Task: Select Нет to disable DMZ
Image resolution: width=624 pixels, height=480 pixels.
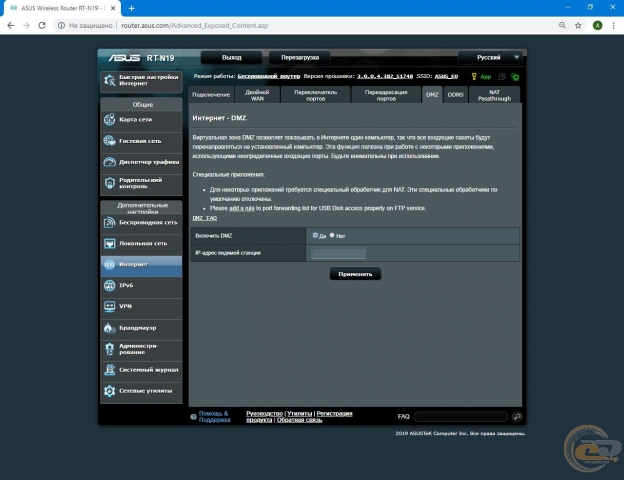Action: tap(332, 235)
